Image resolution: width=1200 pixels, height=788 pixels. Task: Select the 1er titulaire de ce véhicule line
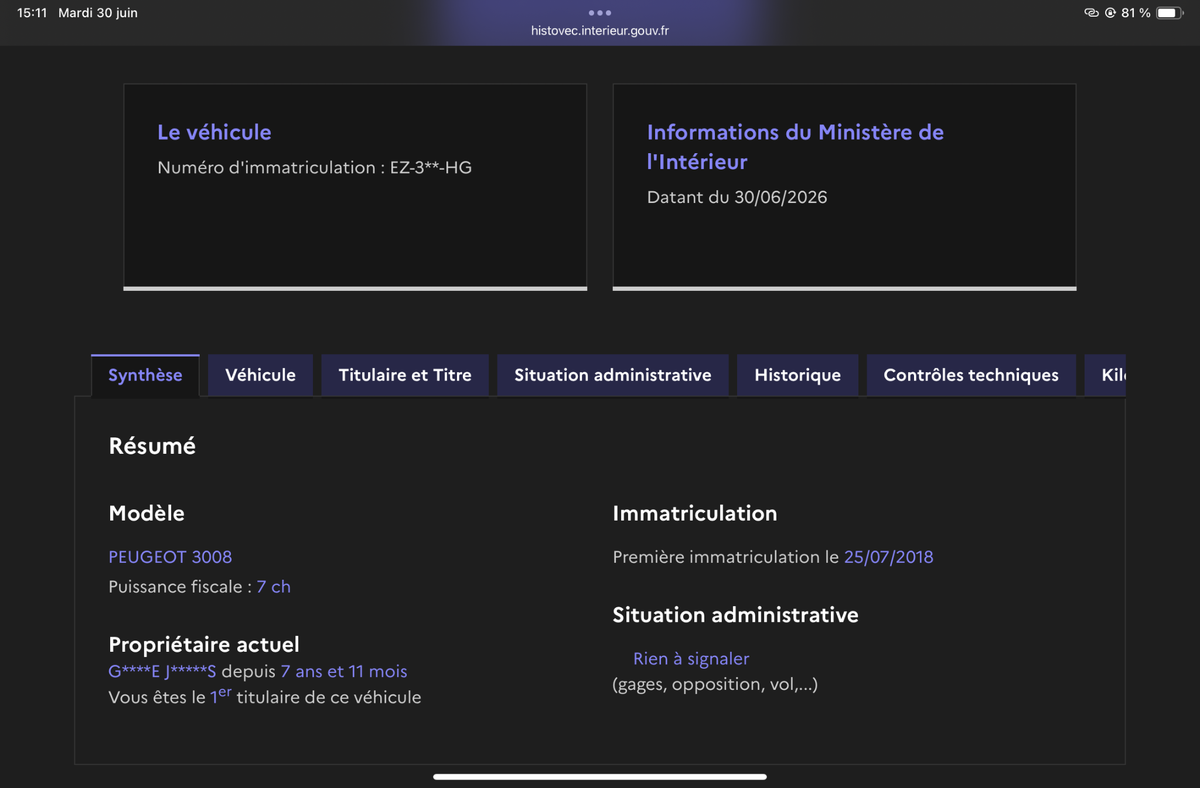click(265, 696)
